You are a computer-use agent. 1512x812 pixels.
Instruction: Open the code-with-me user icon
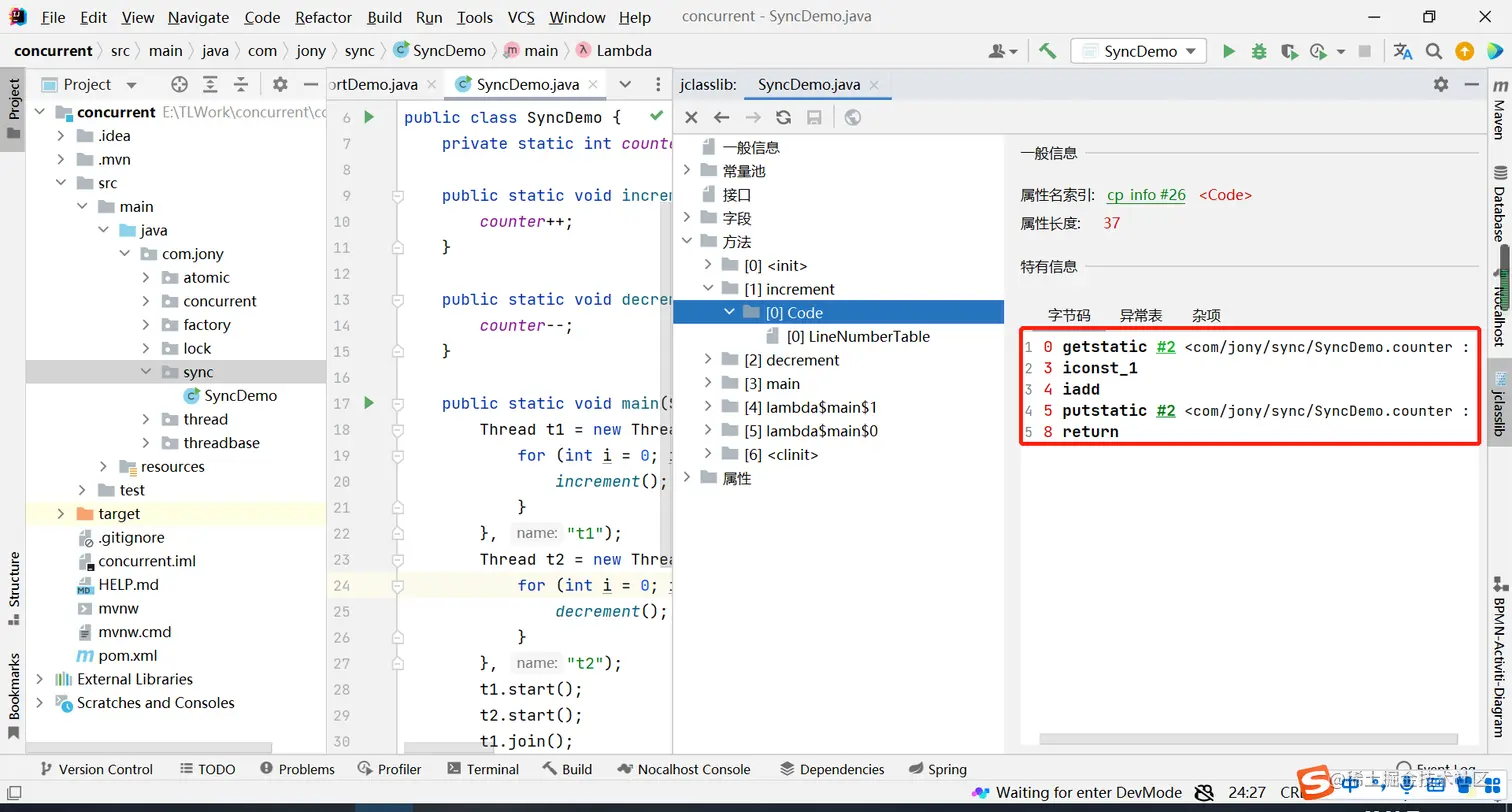pos(1003,51)
